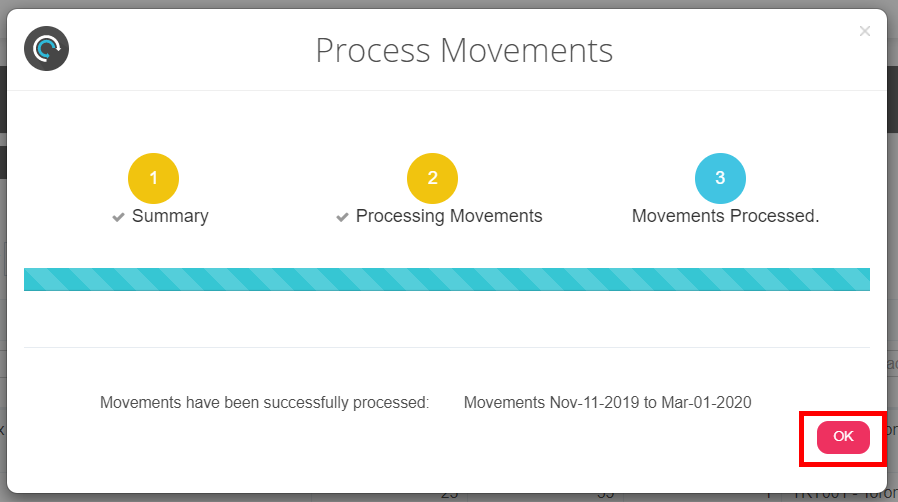The height and width of the screenshot is (502, 898).
Task: Click the successfully processed message text
Action: point(264,403)
